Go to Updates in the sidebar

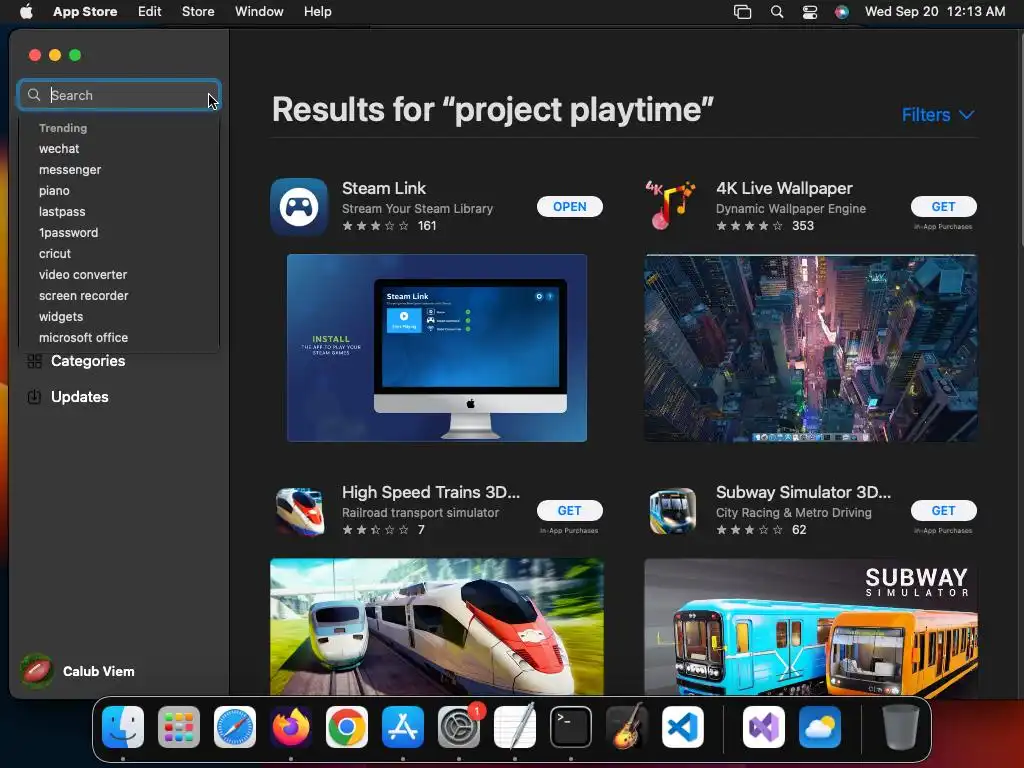click(80, 397)
